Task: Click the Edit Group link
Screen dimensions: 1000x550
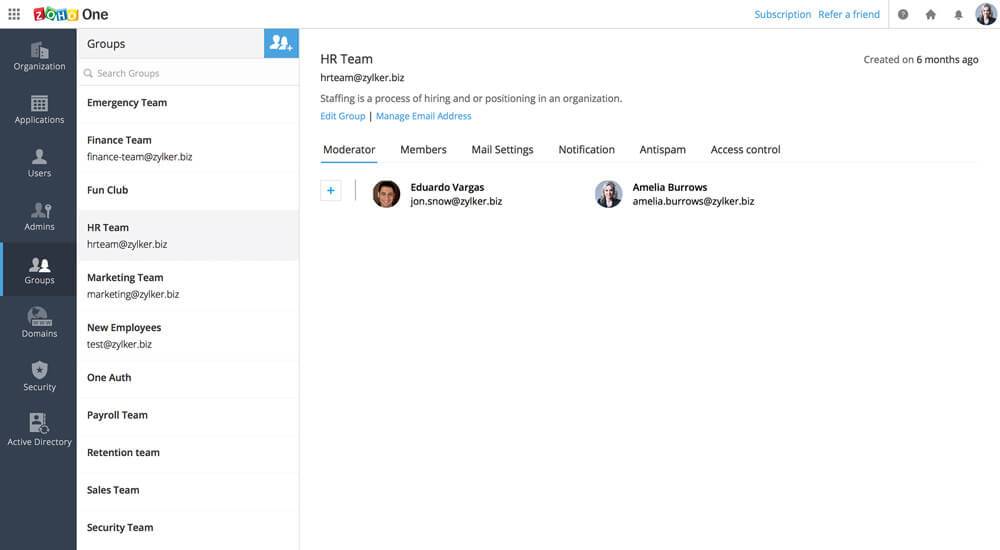Action: pyautogui.click(x=342, y=116)
